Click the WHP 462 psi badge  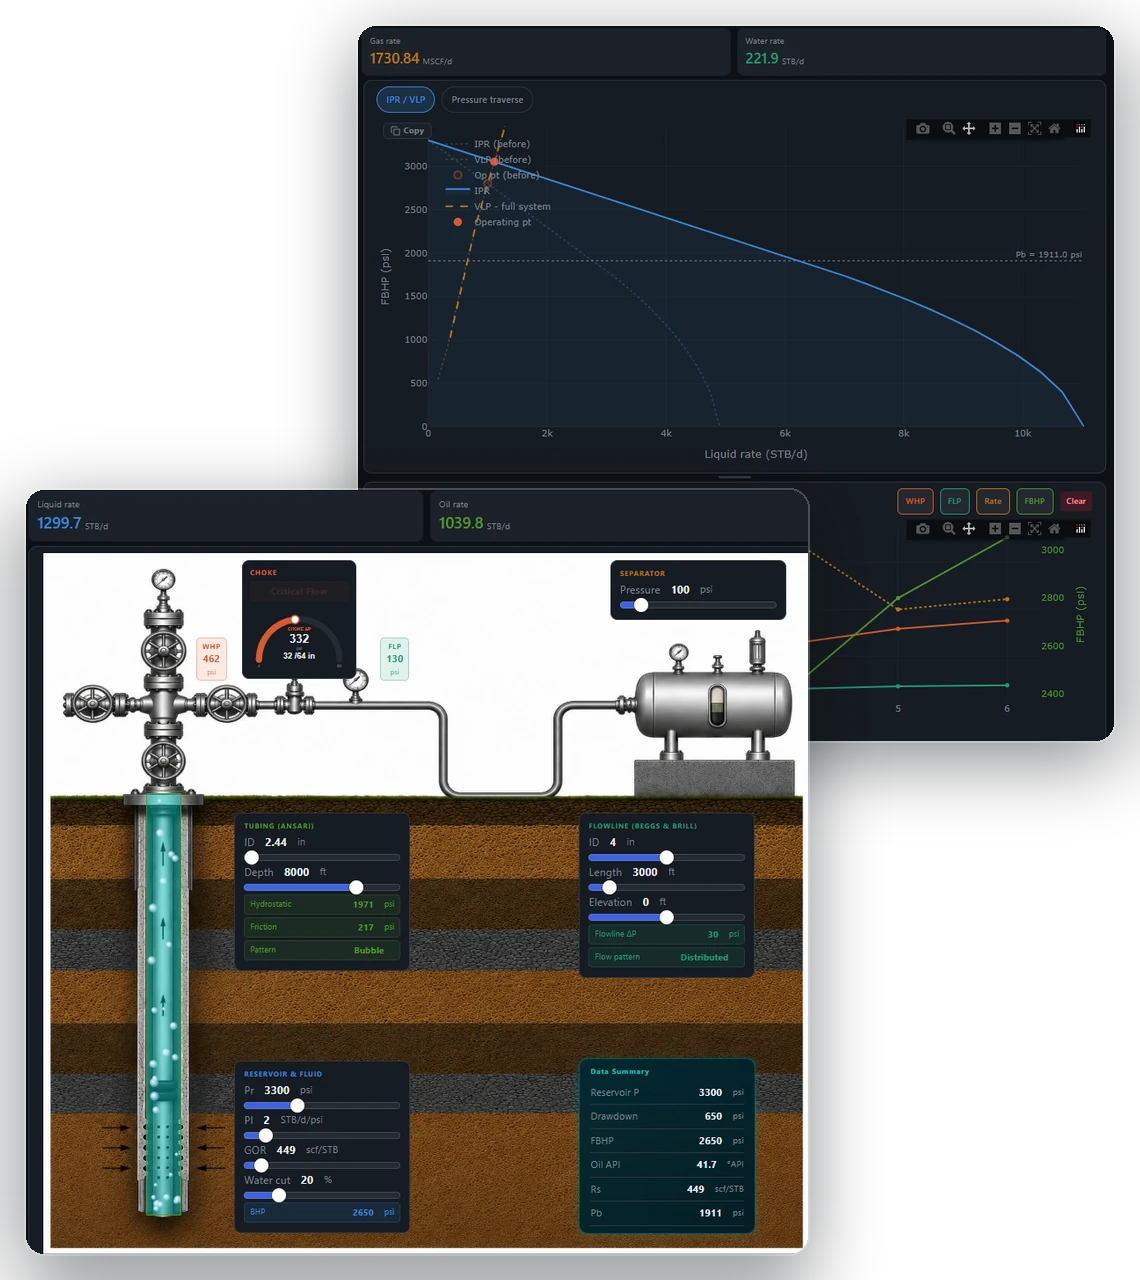pyautogui.click(x=211, y=658)
